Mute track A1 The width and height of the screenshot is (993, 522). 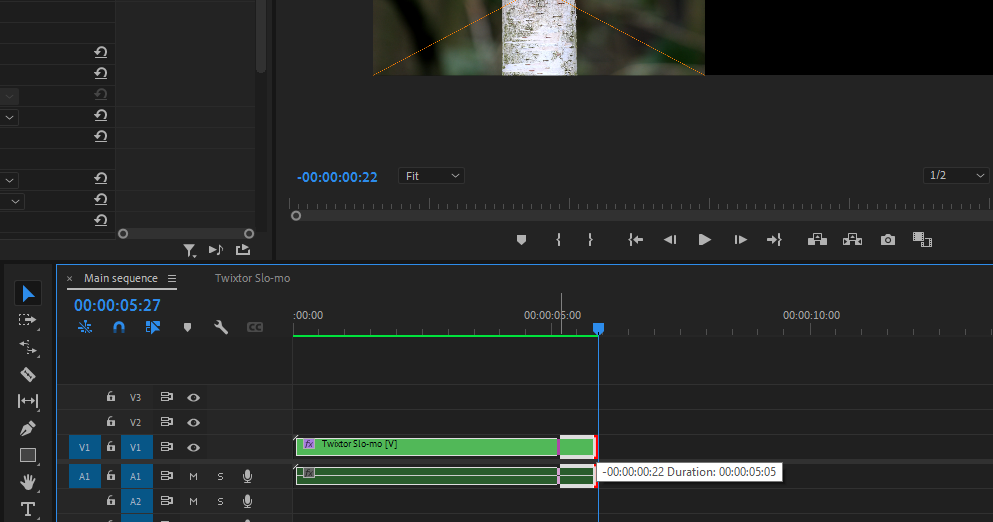click(193, 476)
